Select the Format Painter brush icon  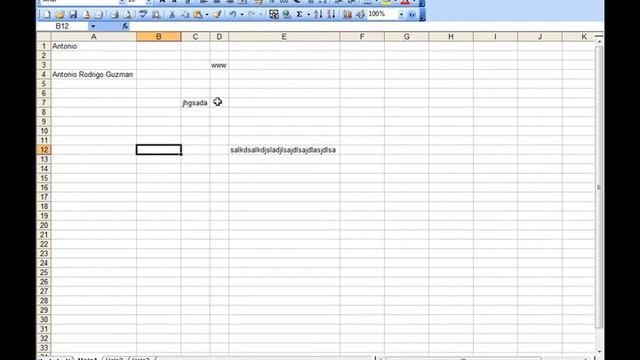coord(217,15)
